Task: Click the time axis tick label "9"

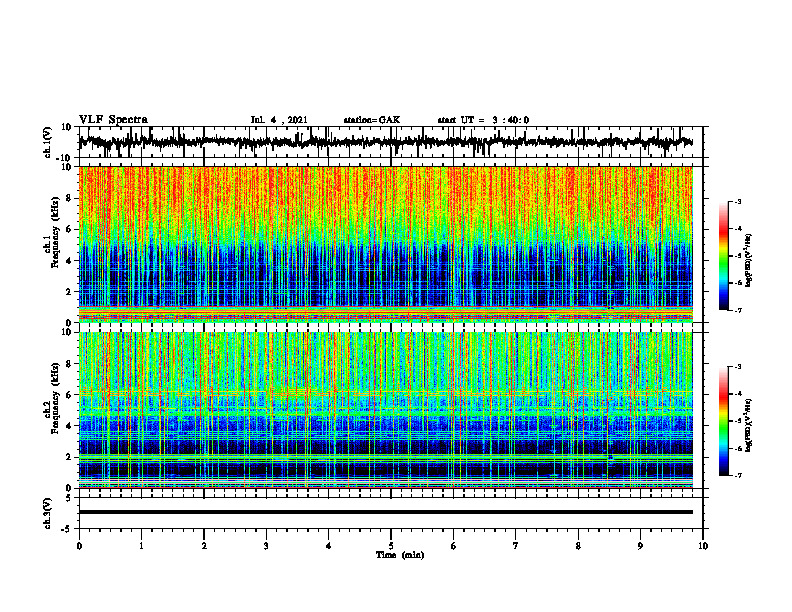Action: click(x=640, y=546)
